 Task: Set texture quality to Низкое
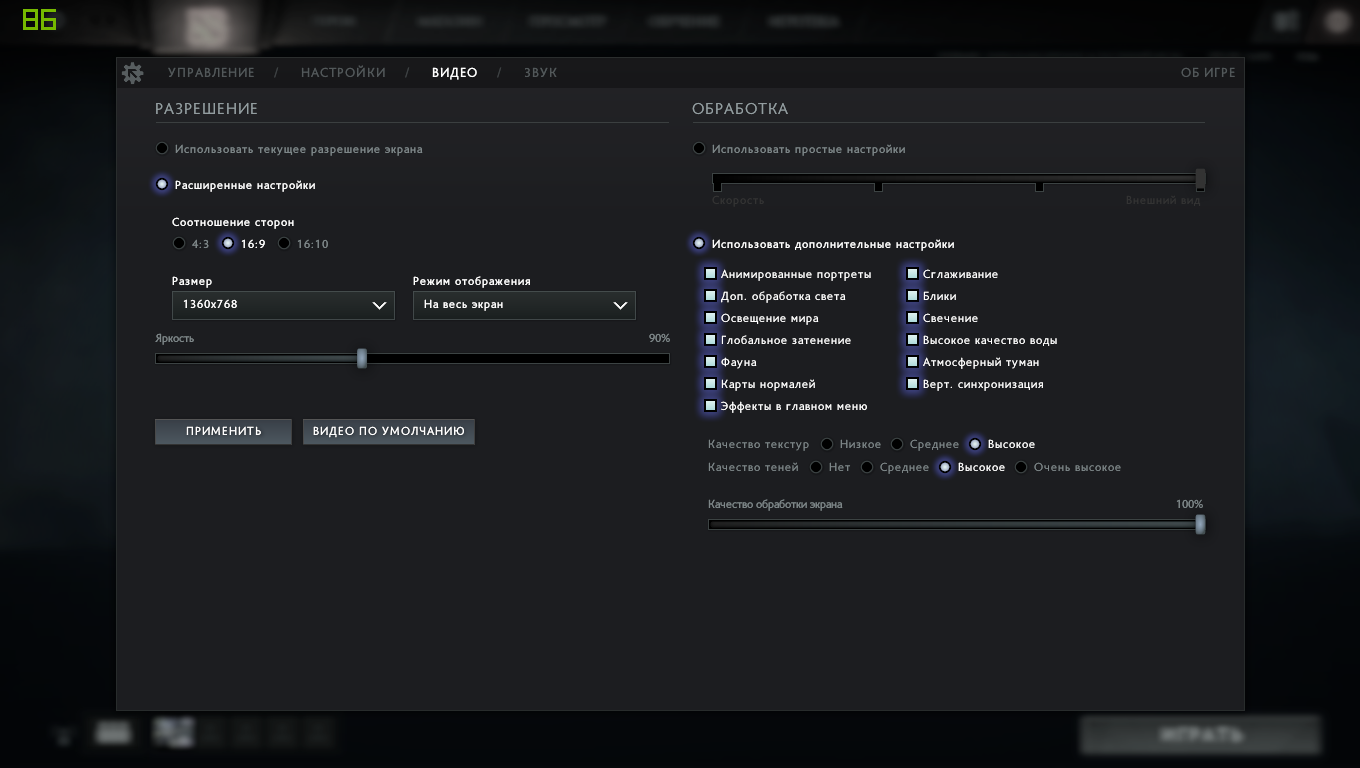[x=827, y=444]
